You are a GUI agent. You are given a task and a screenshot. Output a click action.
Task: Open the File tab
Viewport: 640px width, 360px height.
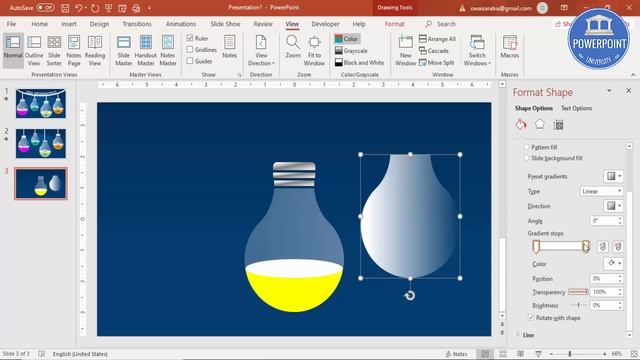(11, 24)
